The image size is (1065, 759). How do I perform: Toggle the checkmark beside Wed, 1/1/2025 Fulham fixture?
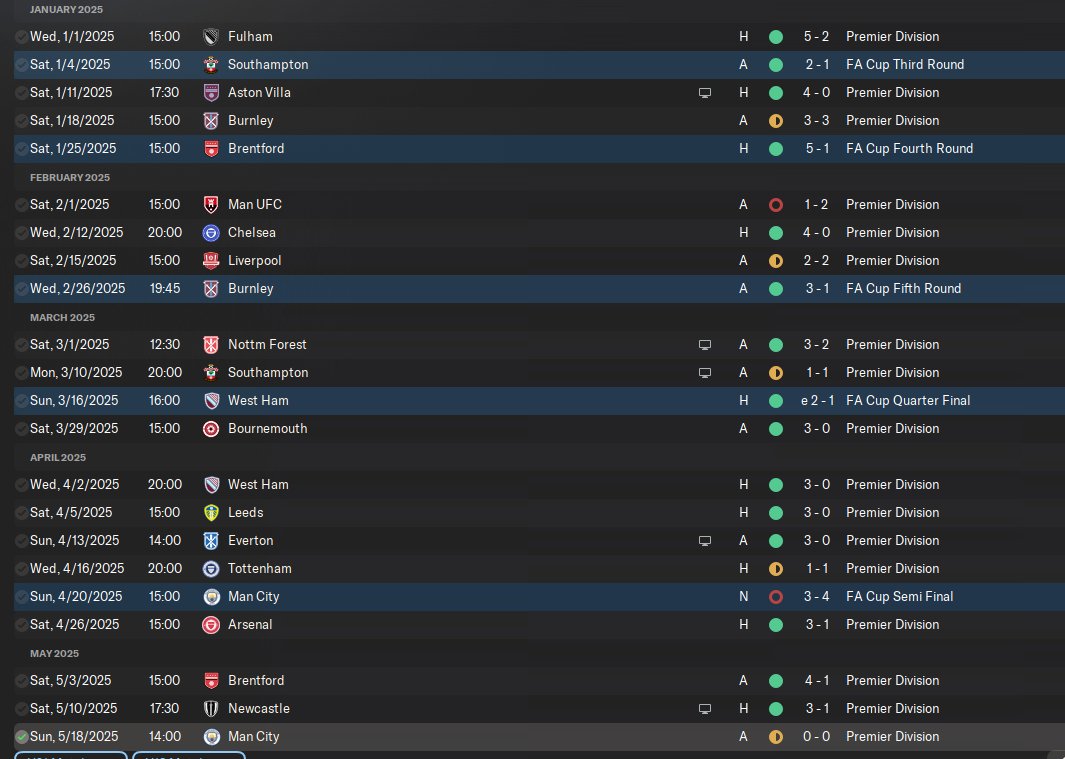tap(22, 36)
